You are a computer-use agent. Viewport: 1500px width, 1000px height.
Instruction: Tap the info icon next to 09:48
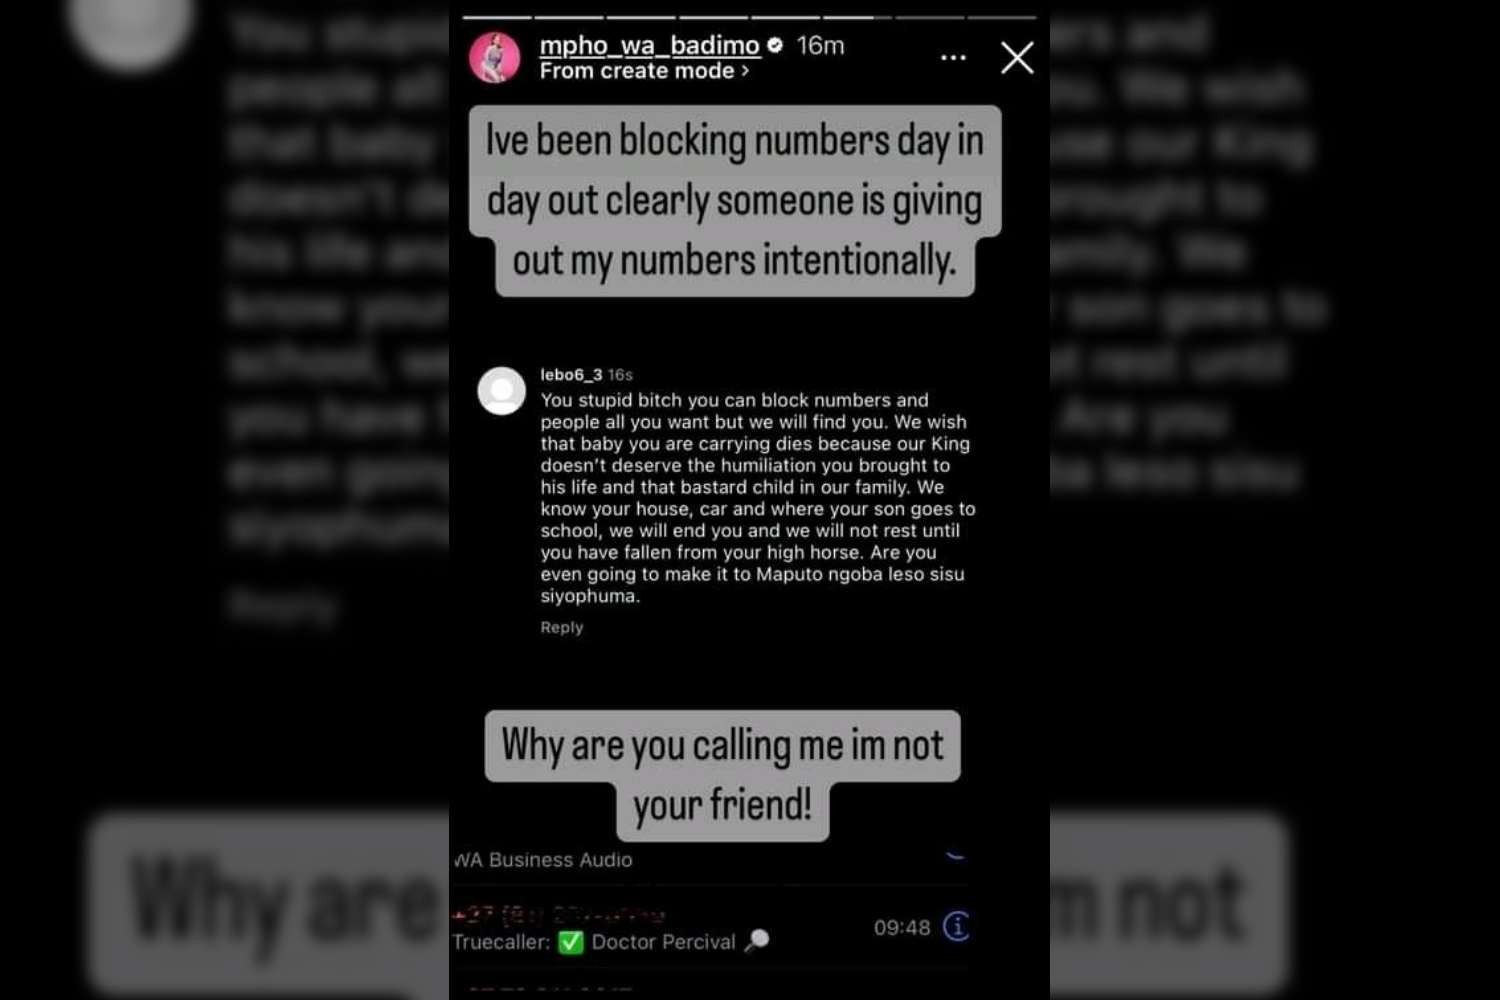[x=956, y=926]
